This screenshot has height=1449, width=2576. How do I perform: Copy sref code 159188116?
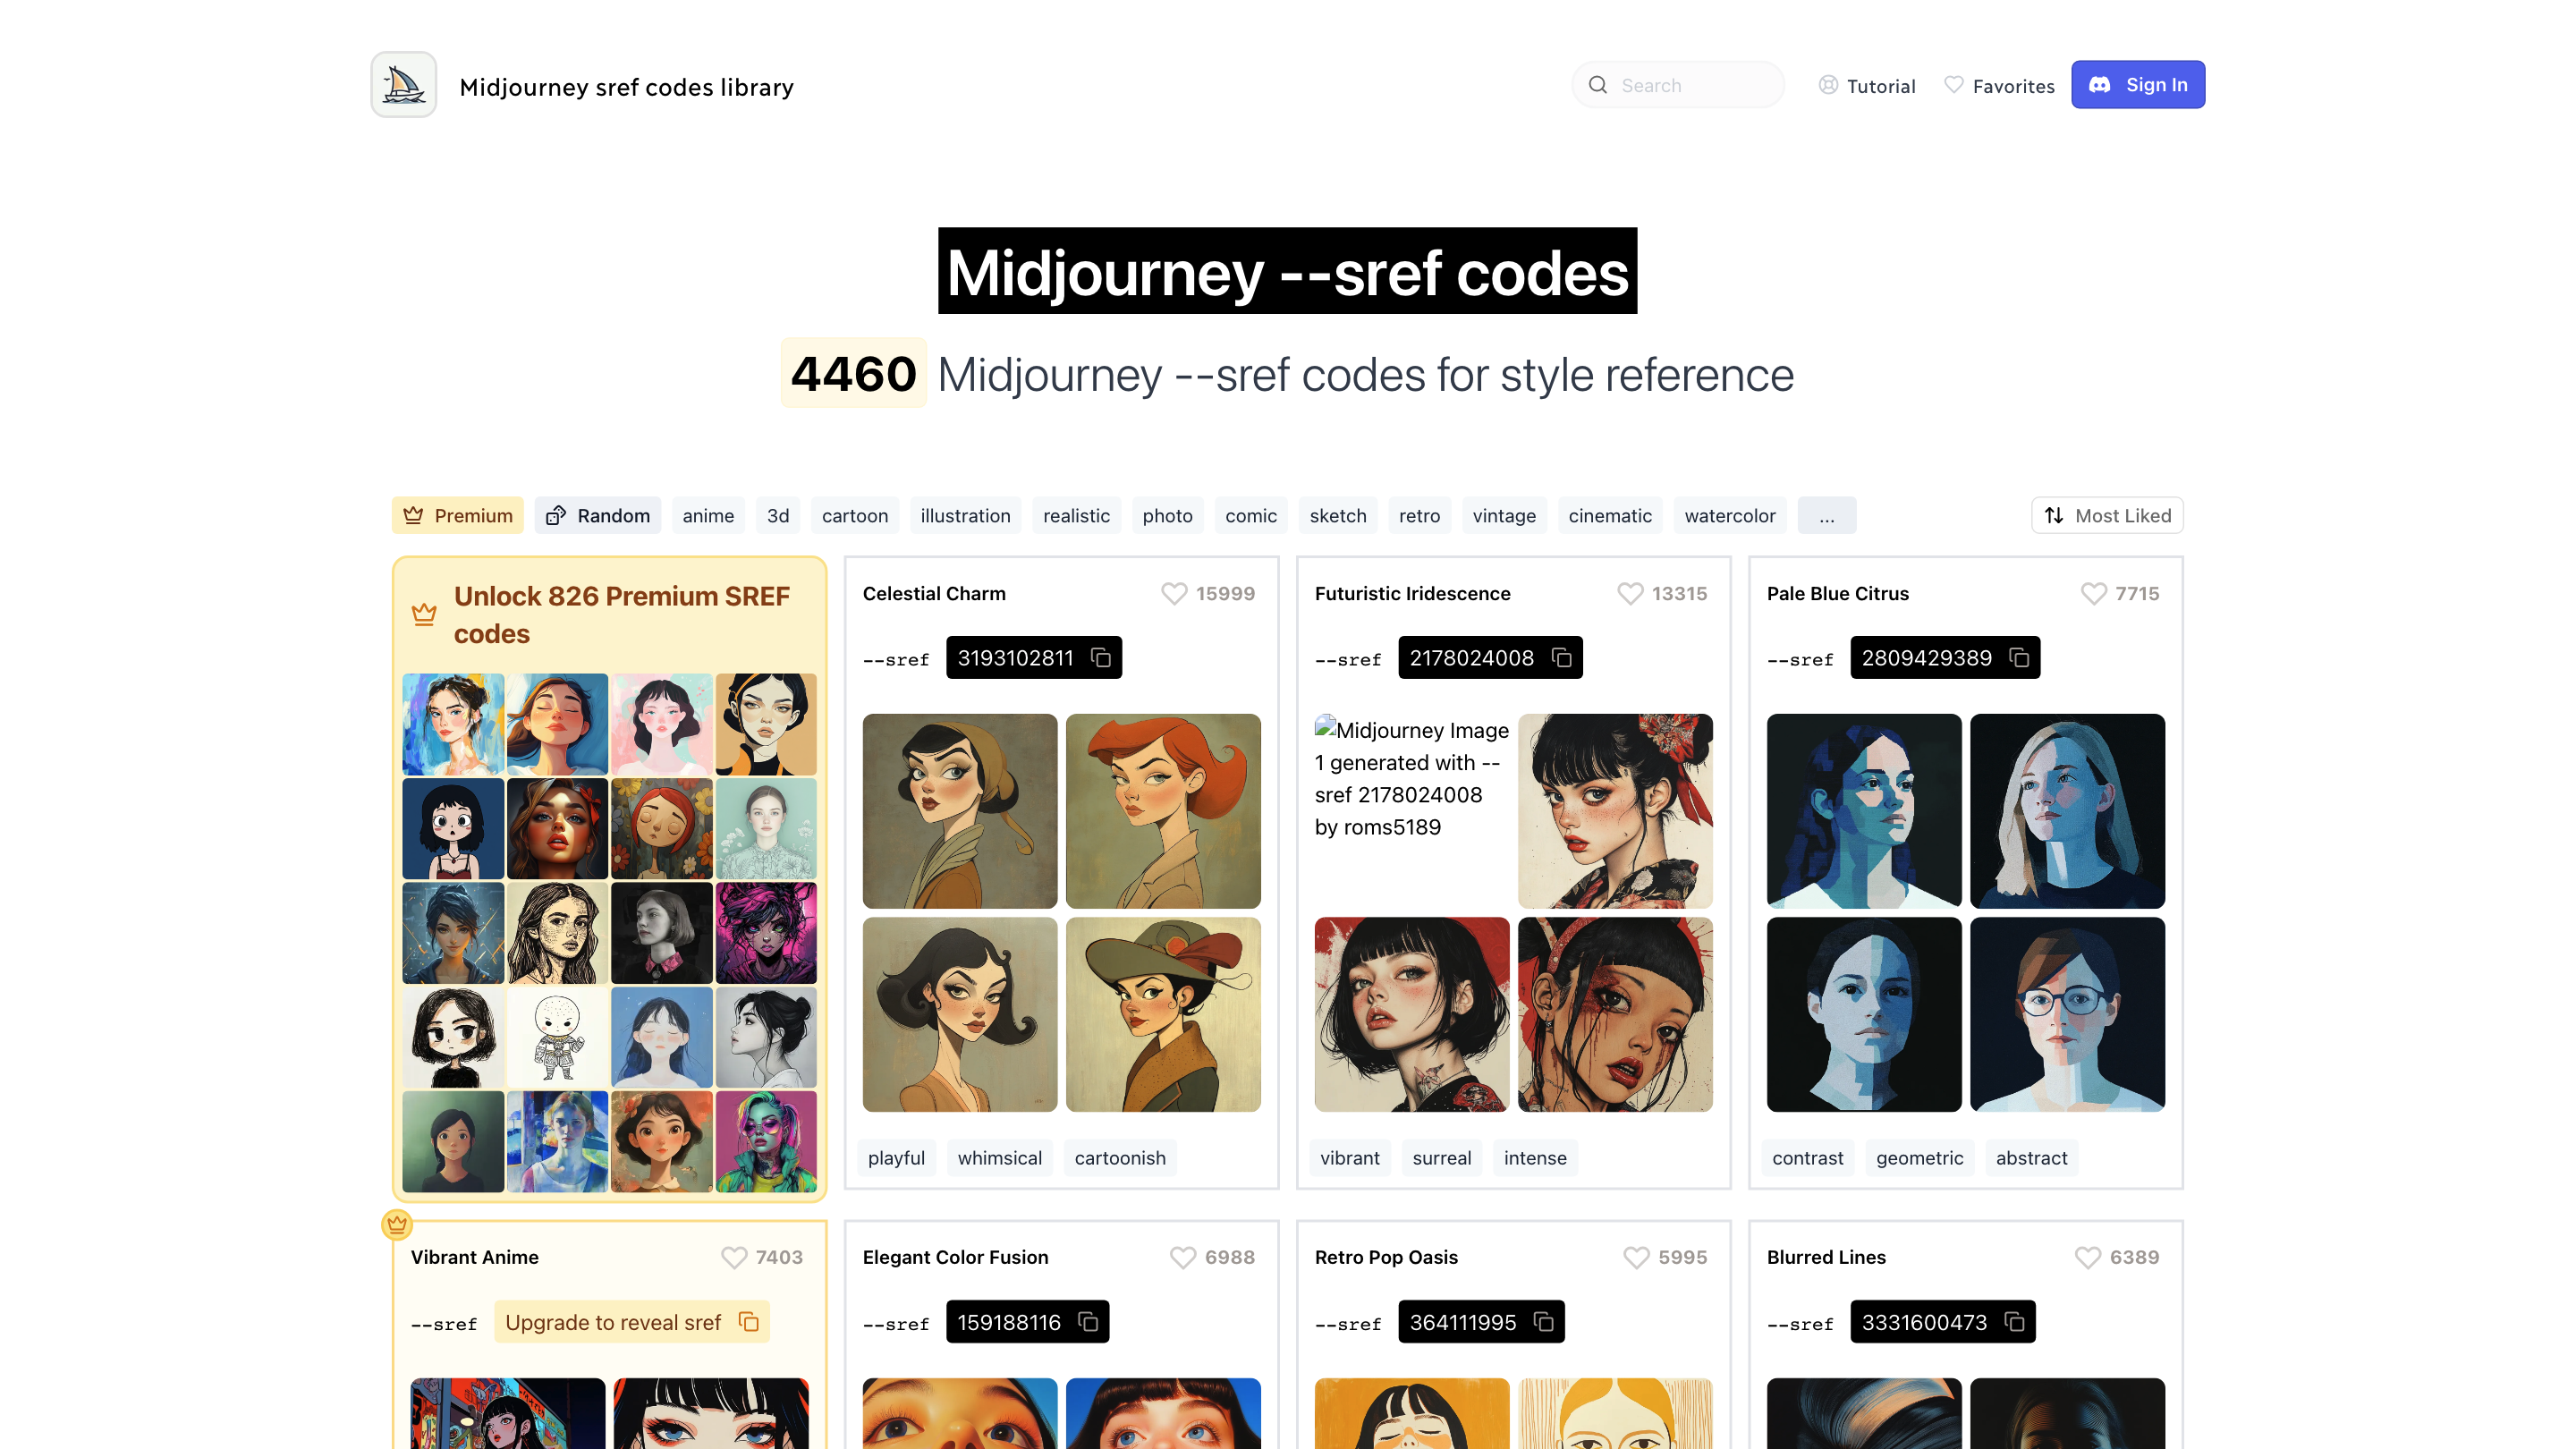(x=1088, y=1322)
